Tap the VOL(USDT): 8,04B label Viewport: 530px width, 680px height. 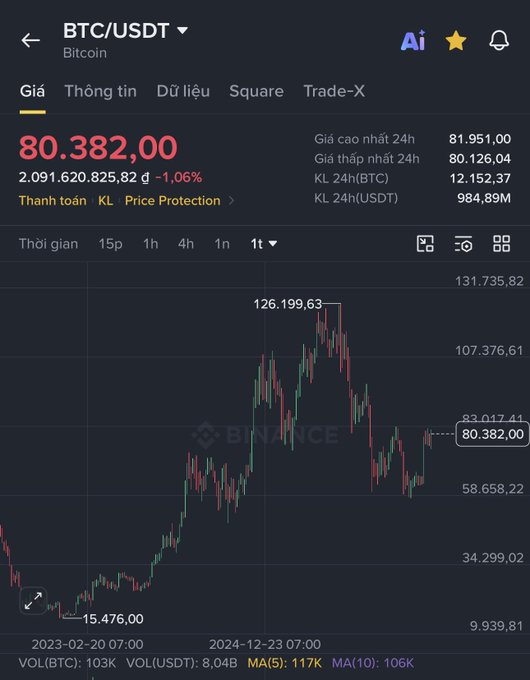pos(182,663)
